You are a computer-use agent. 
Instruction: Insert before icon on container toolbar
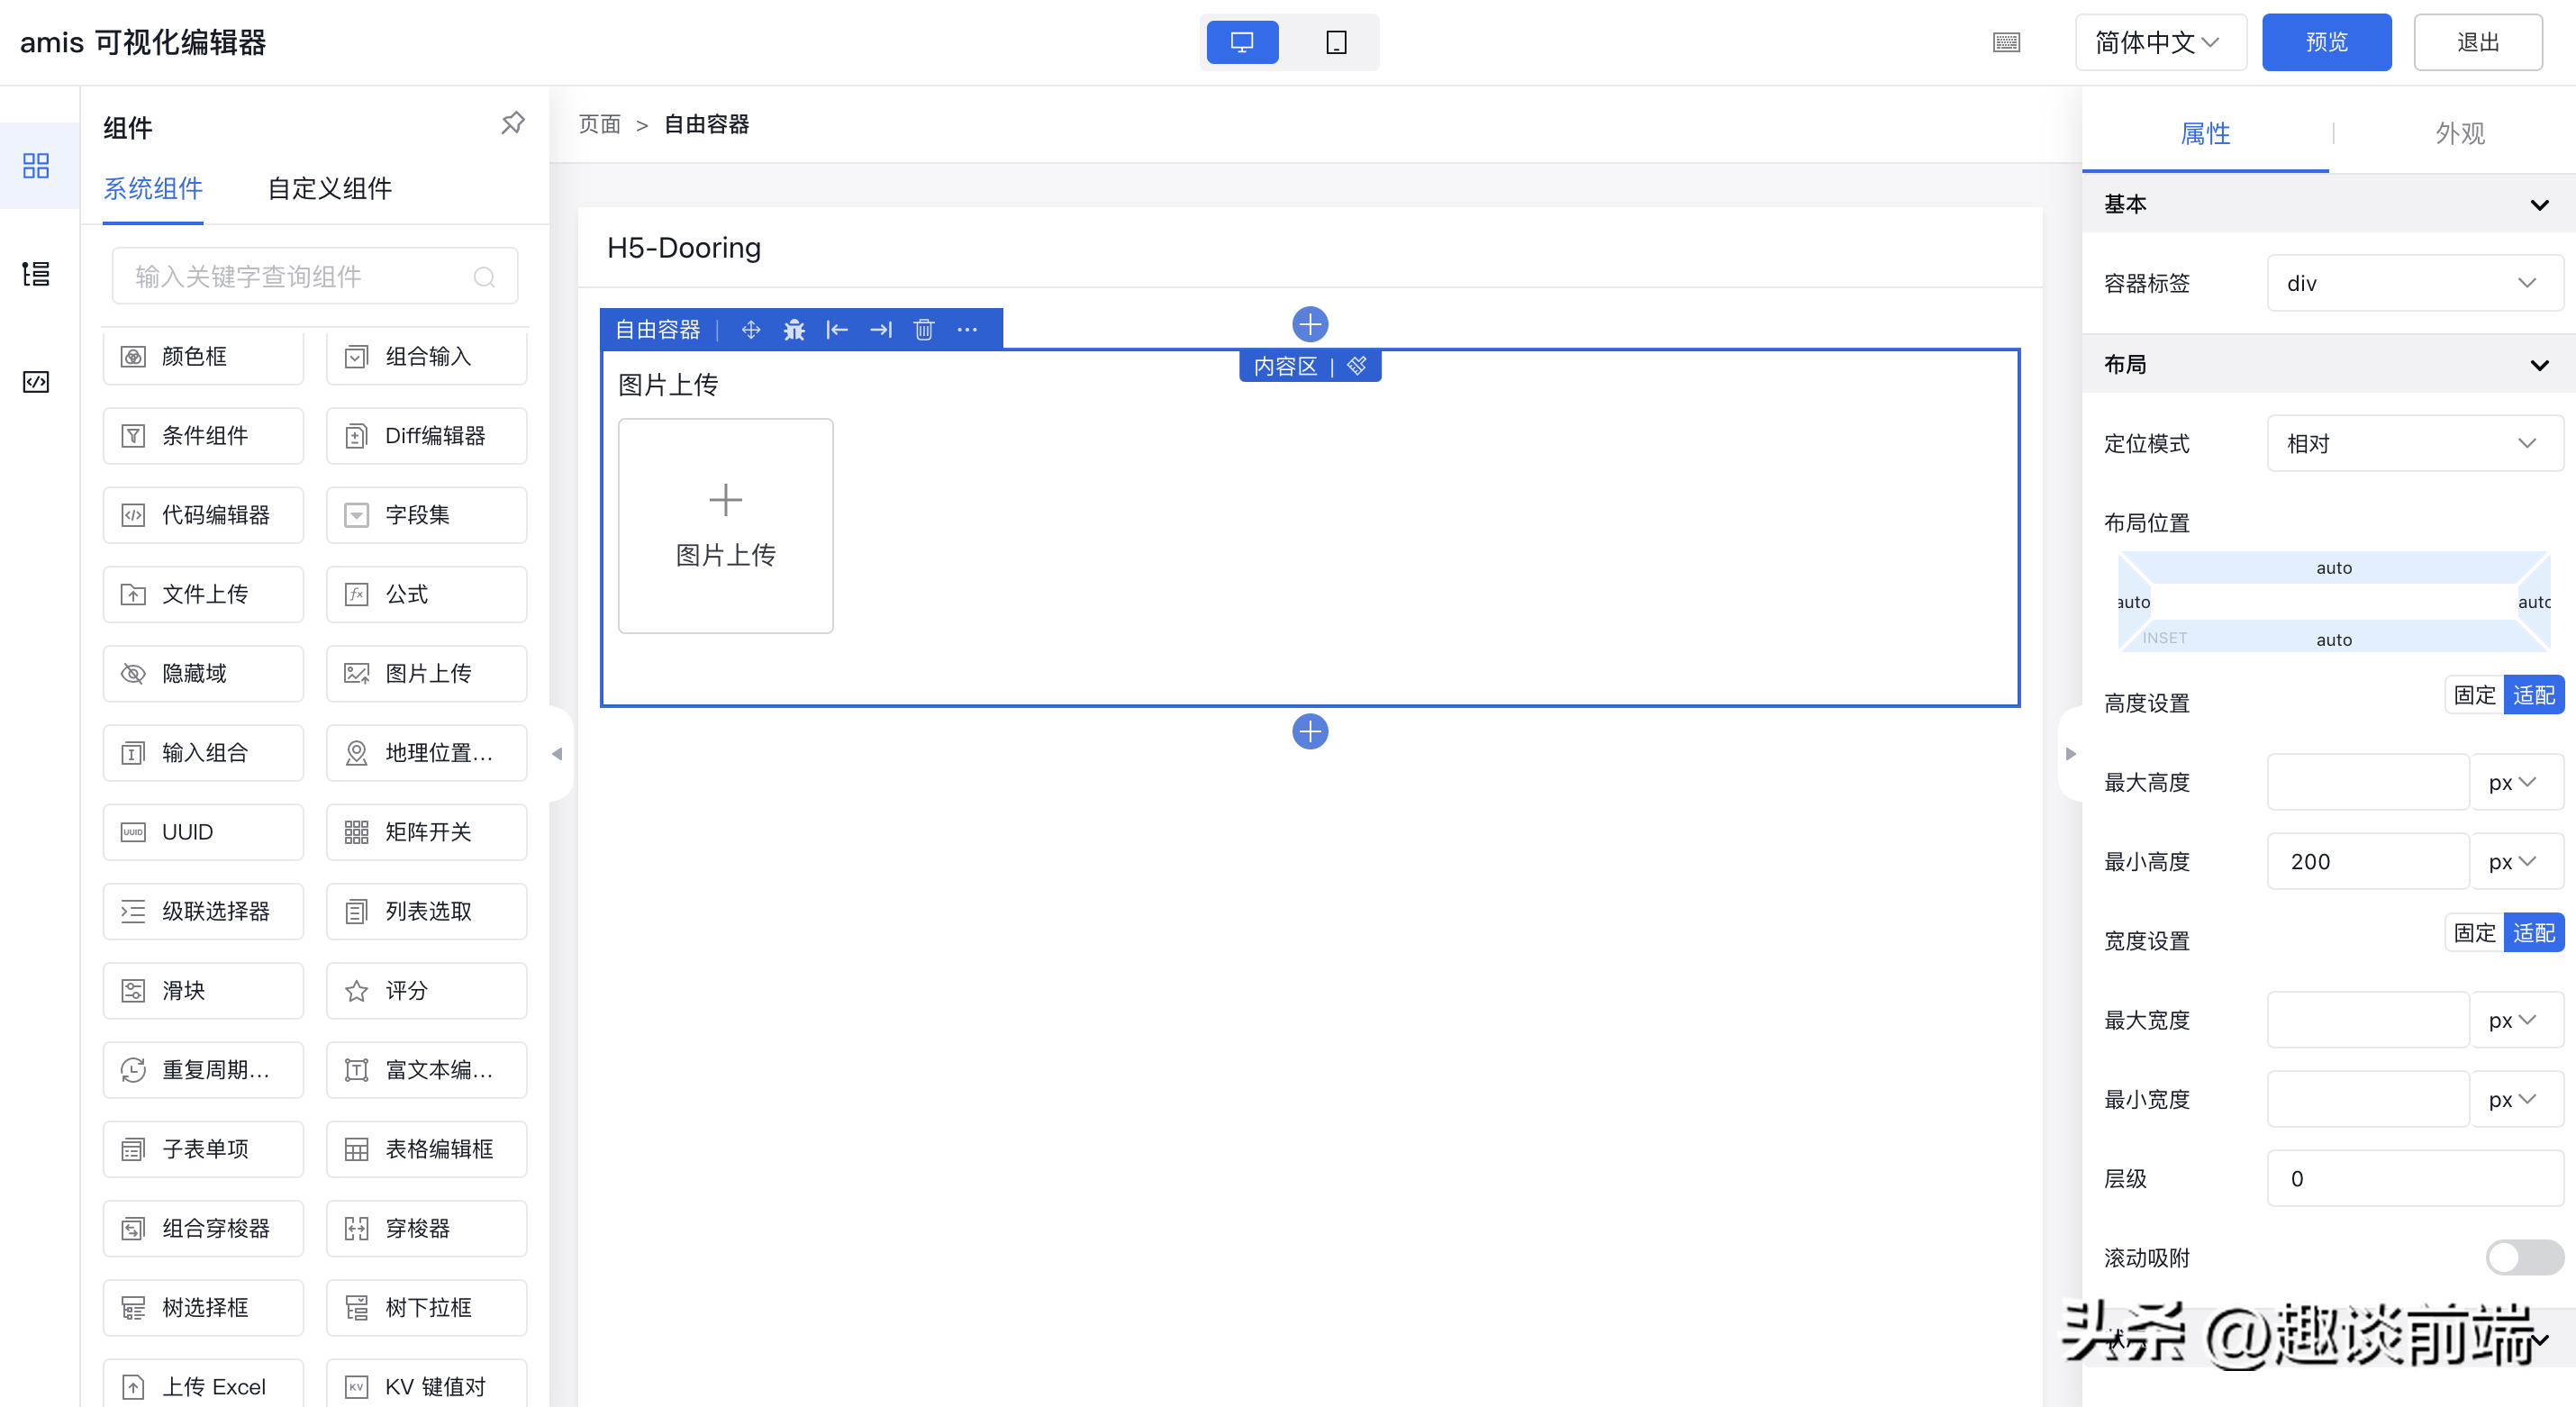click(837, 330)
